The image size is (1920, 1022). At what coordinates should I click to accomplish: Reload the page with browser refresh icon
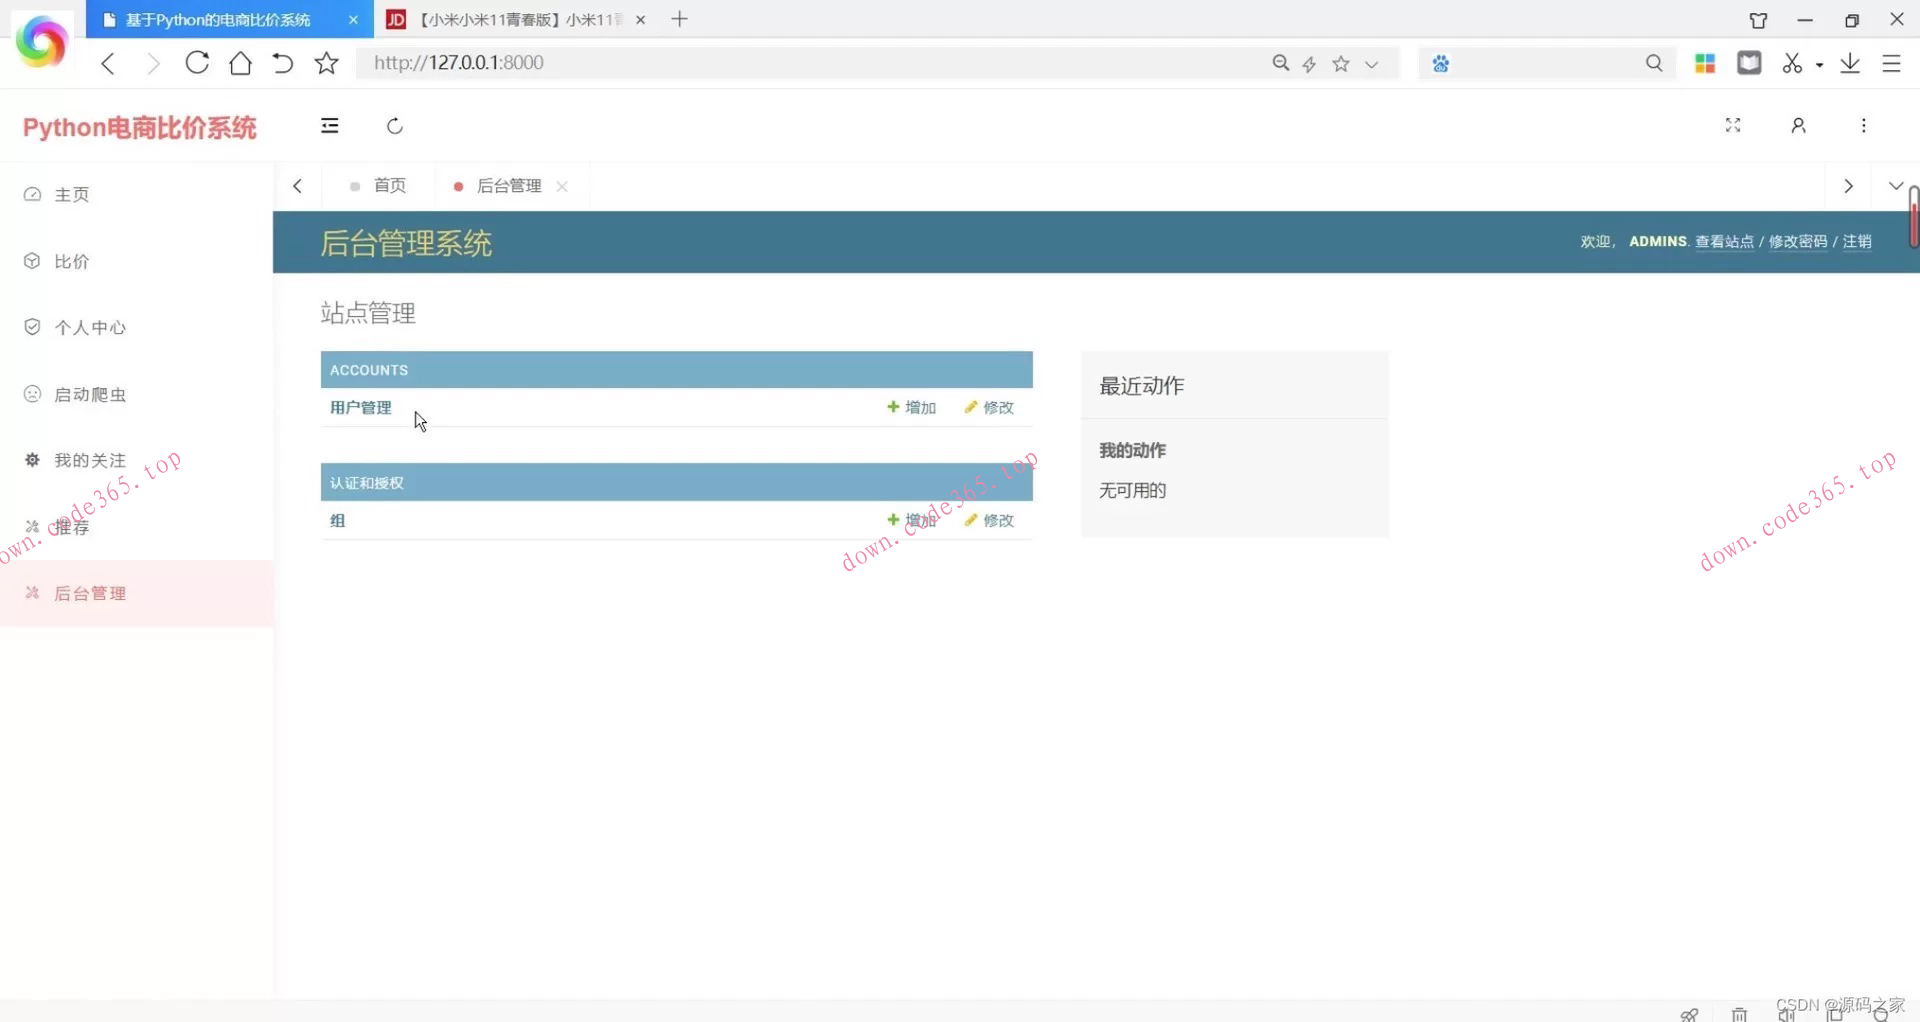(x=197, y=63)
